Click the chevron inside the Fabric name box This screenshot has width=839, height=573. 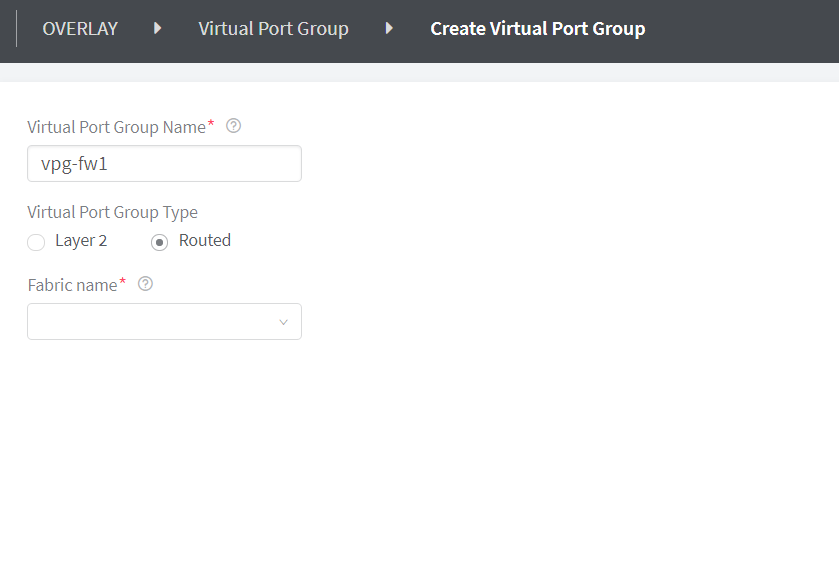[x=283, y=322]
